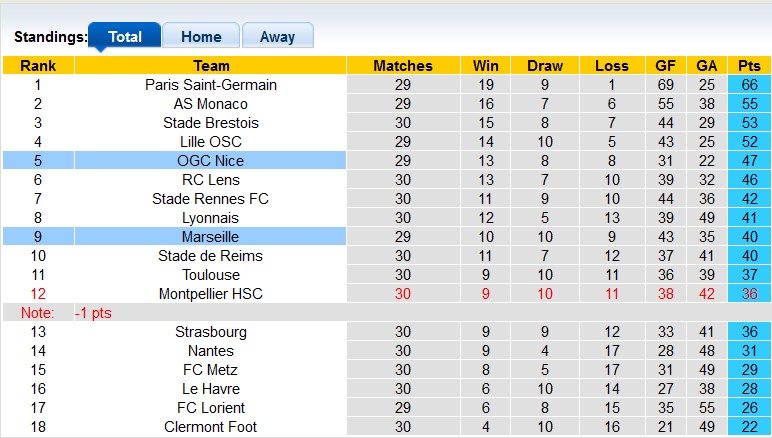Screen dimensions: 772x438
Task: Switch to the Away standings tab
Action: click(277, 37)
